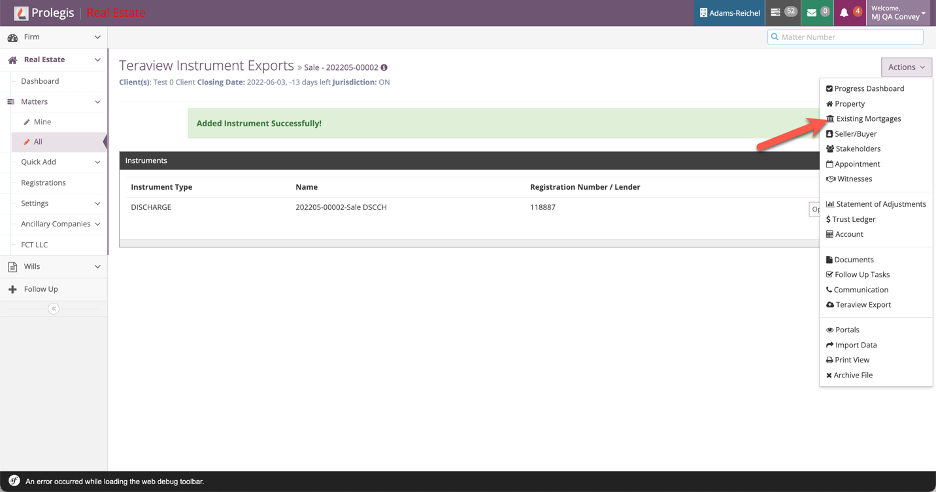This screenshot has height=492, width=936.
Task: Select Statement of Adjustments menu entry
Action: [x=880, y=204]
